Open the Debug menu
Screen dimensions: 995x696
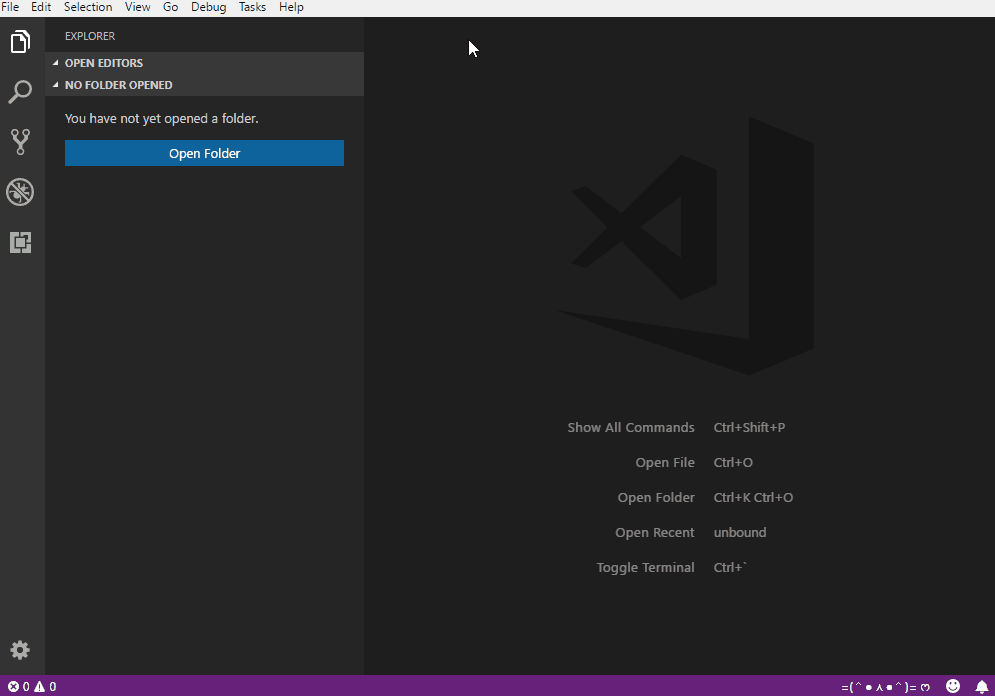pos(208,7)
